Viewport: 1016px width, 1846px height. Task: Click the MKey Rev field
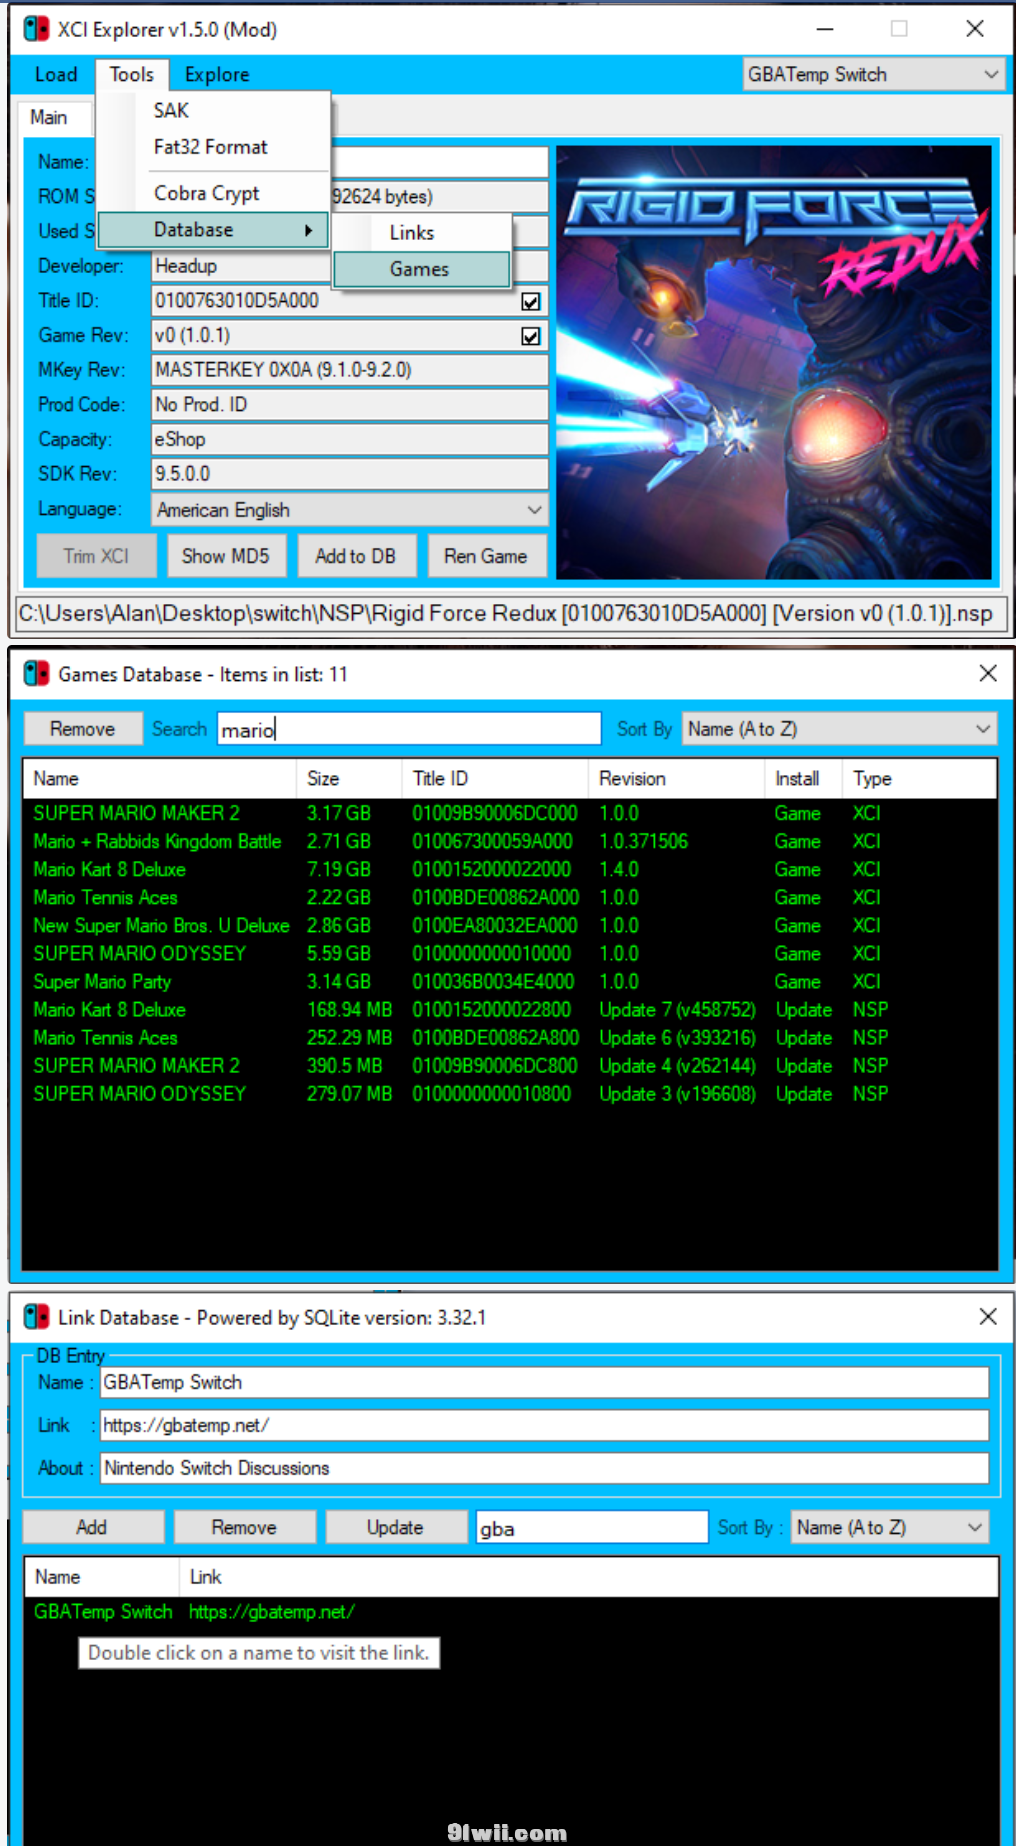point(350,370)
